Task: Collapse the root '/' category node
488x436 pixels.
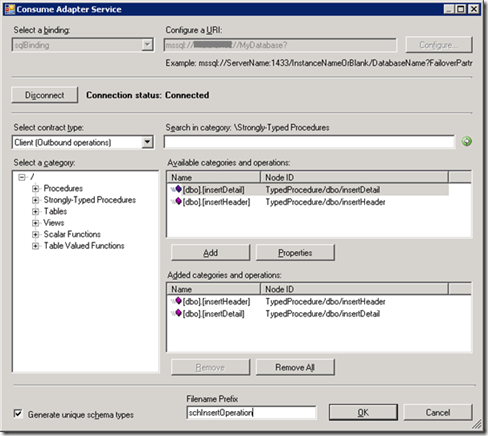Action: pyautogui.click(x=22, y=177)
